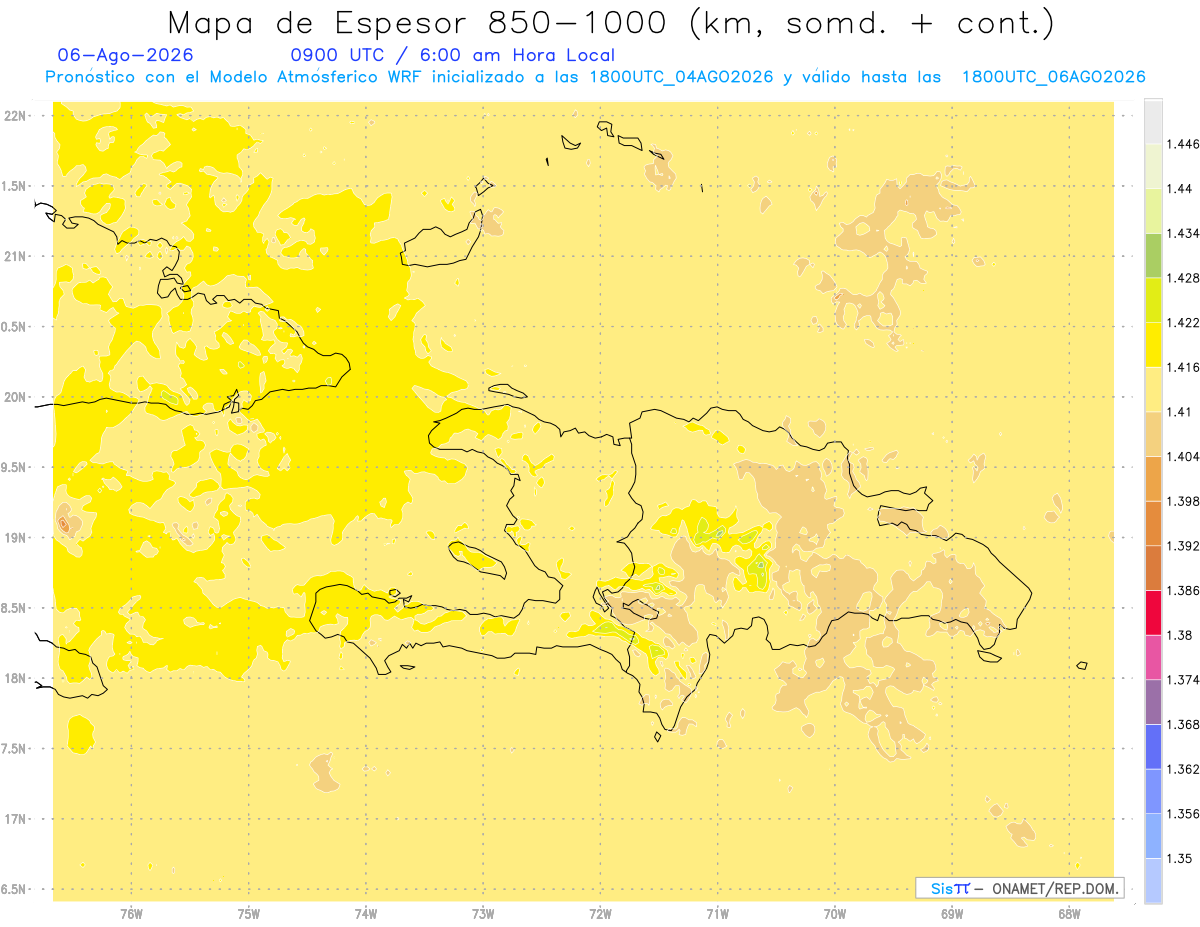Click the purple color band between 1.368 and 1.374
Viewport: 1200px width, 927px height.
(x=1153, y=703)
